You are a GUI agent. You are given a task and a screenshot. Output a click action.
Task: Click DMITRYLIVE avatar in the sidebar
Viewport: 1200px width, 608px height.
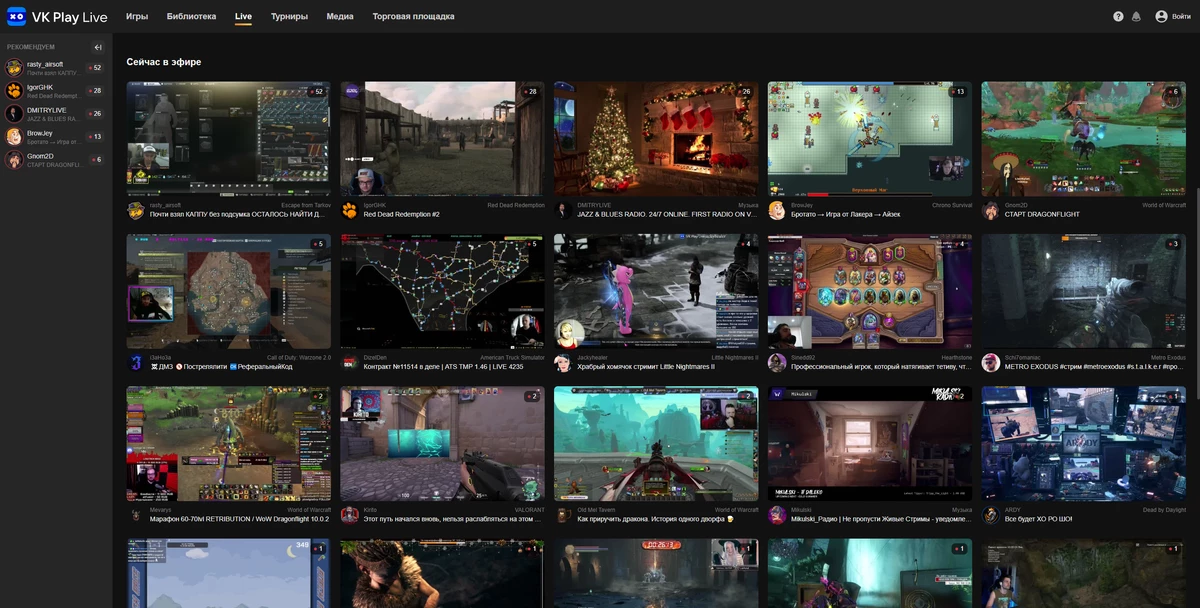(14, 114)
